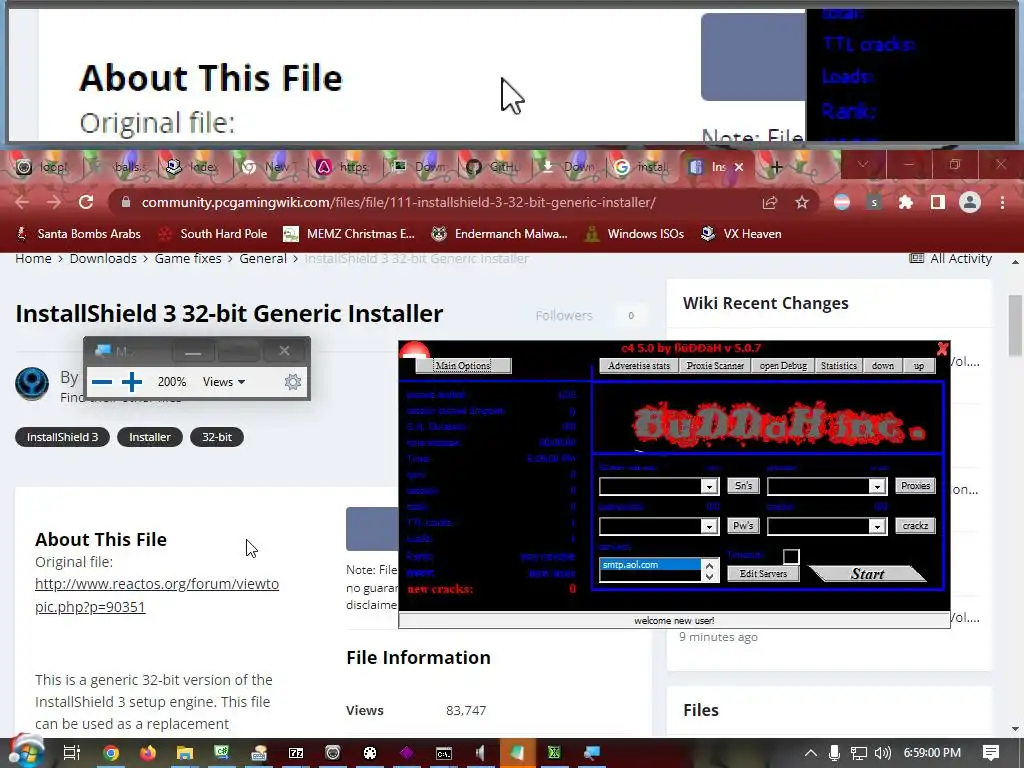Zoom out with Magnifier minus button

(102, 381)
